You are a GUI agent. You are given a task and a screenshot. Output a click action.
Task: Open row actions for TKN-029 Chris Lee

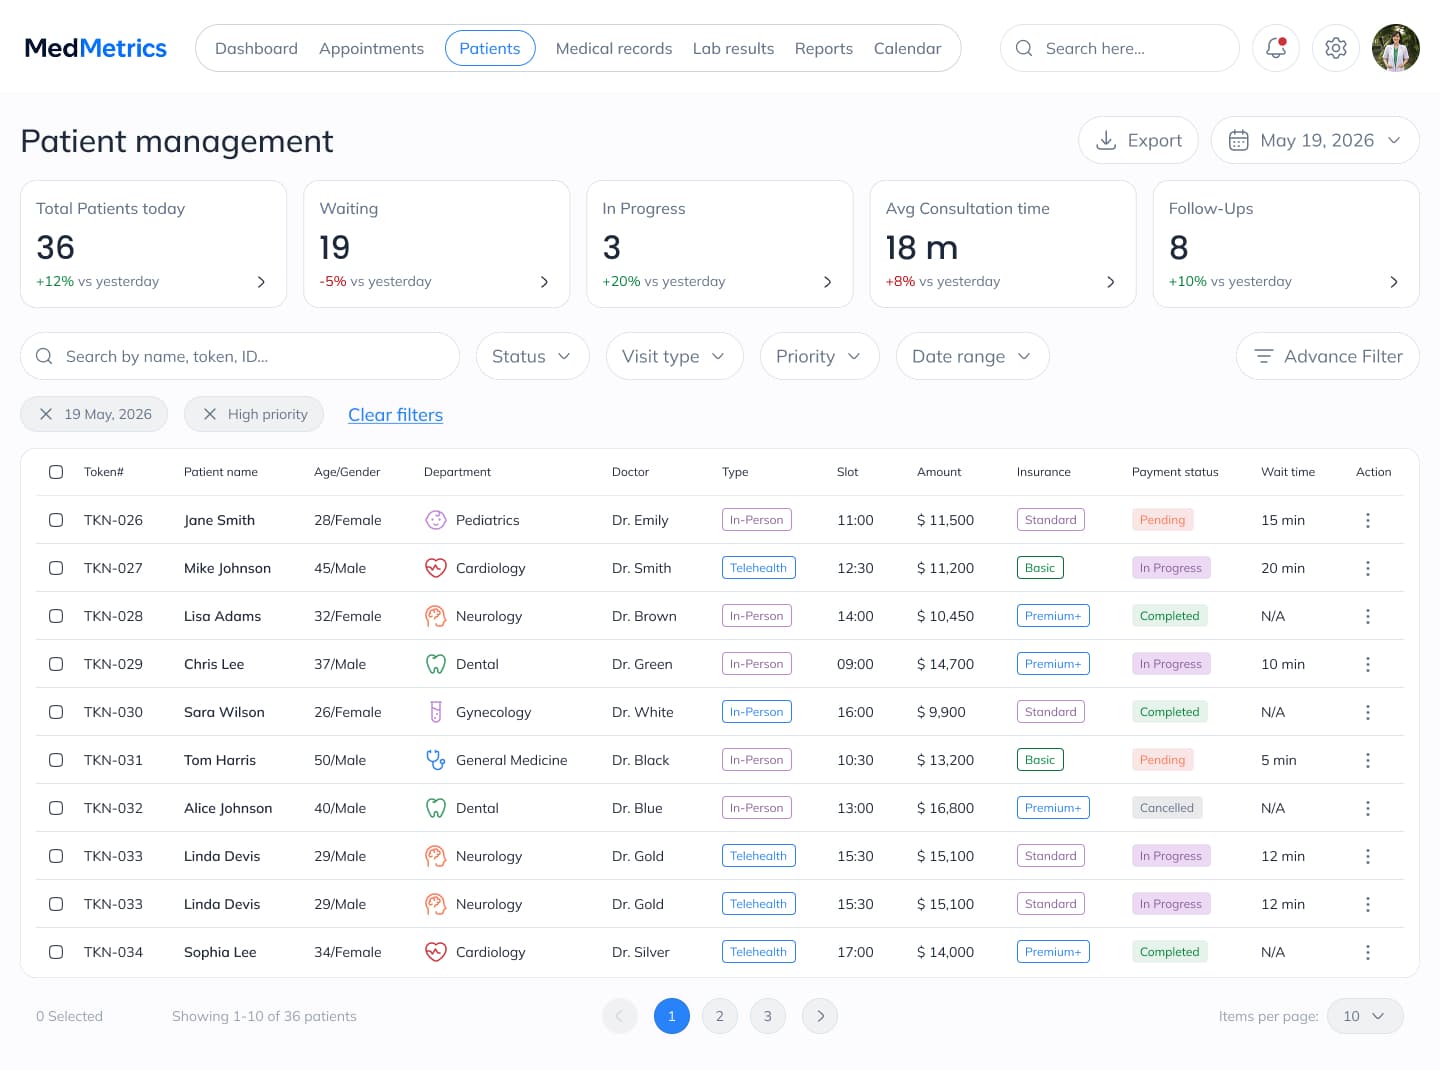(1368, 664)
